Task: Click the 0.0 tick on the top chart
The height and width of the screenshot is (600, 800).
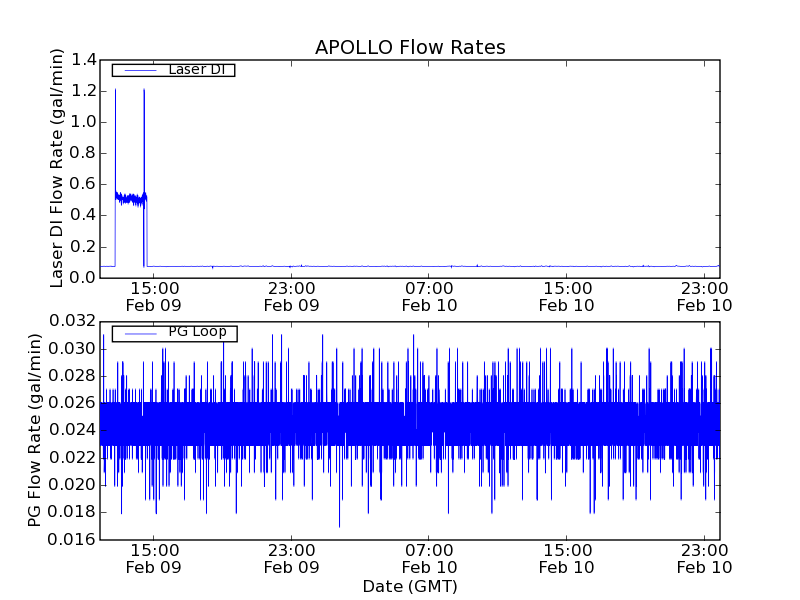Action: (83, 278)
